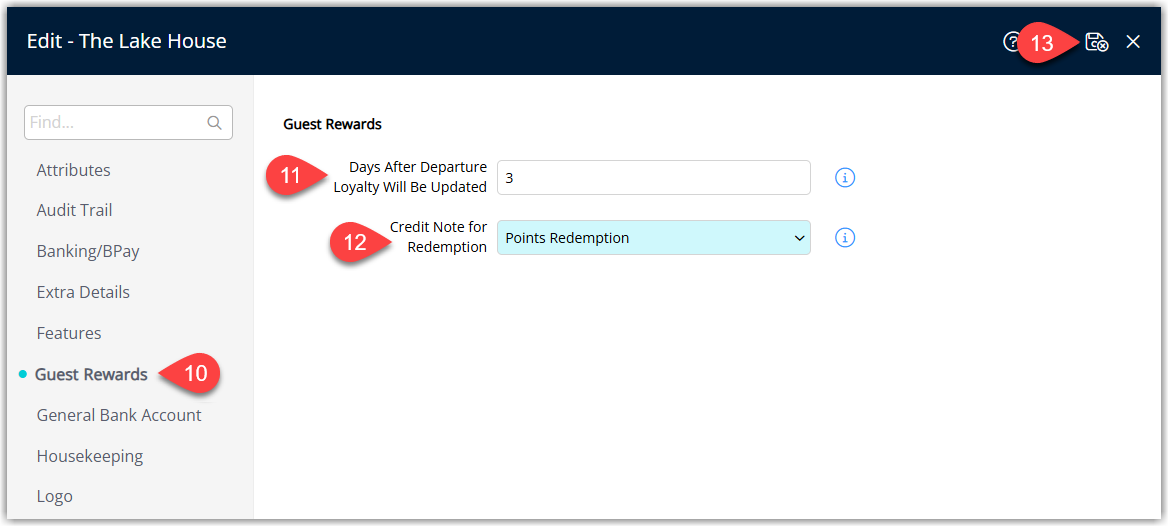Open the Credit Note for Redemption dropdown

click(654, 238)
